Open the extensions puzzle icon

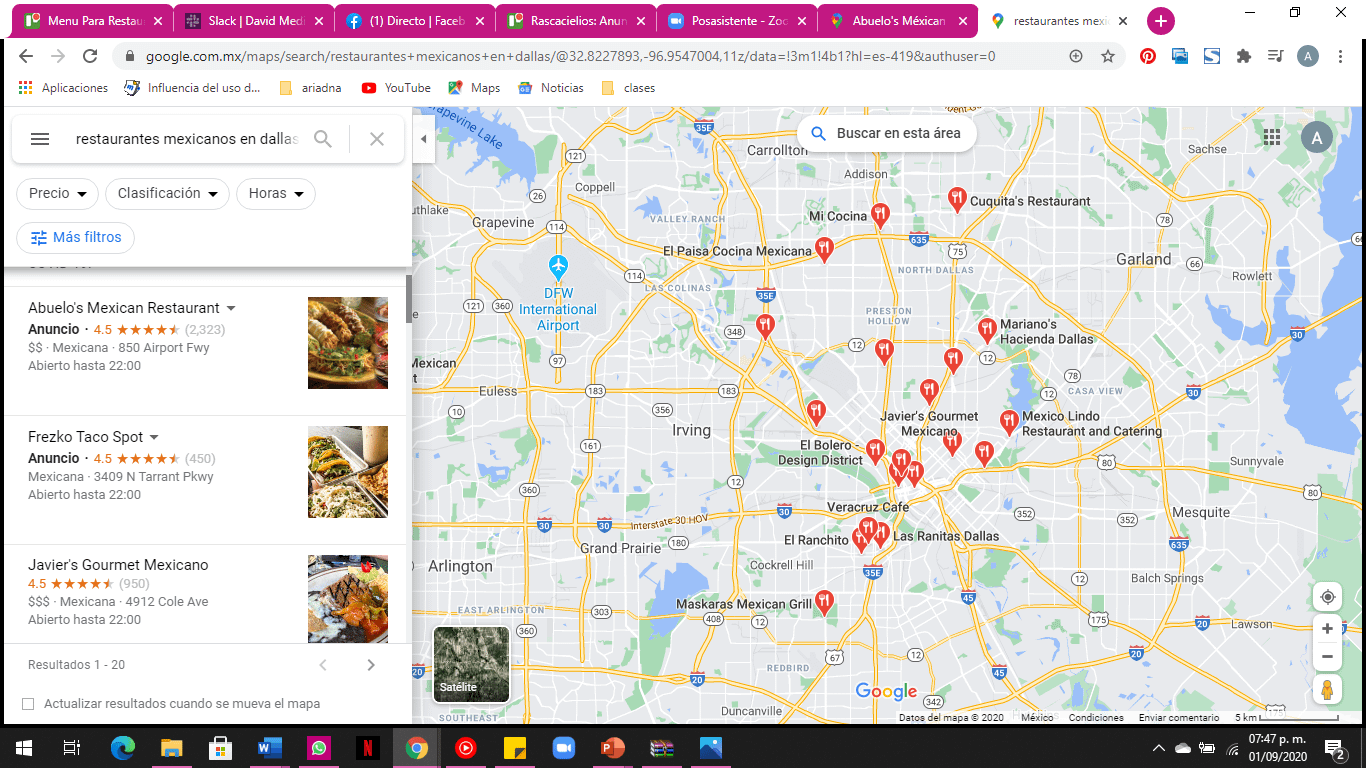1244,57
